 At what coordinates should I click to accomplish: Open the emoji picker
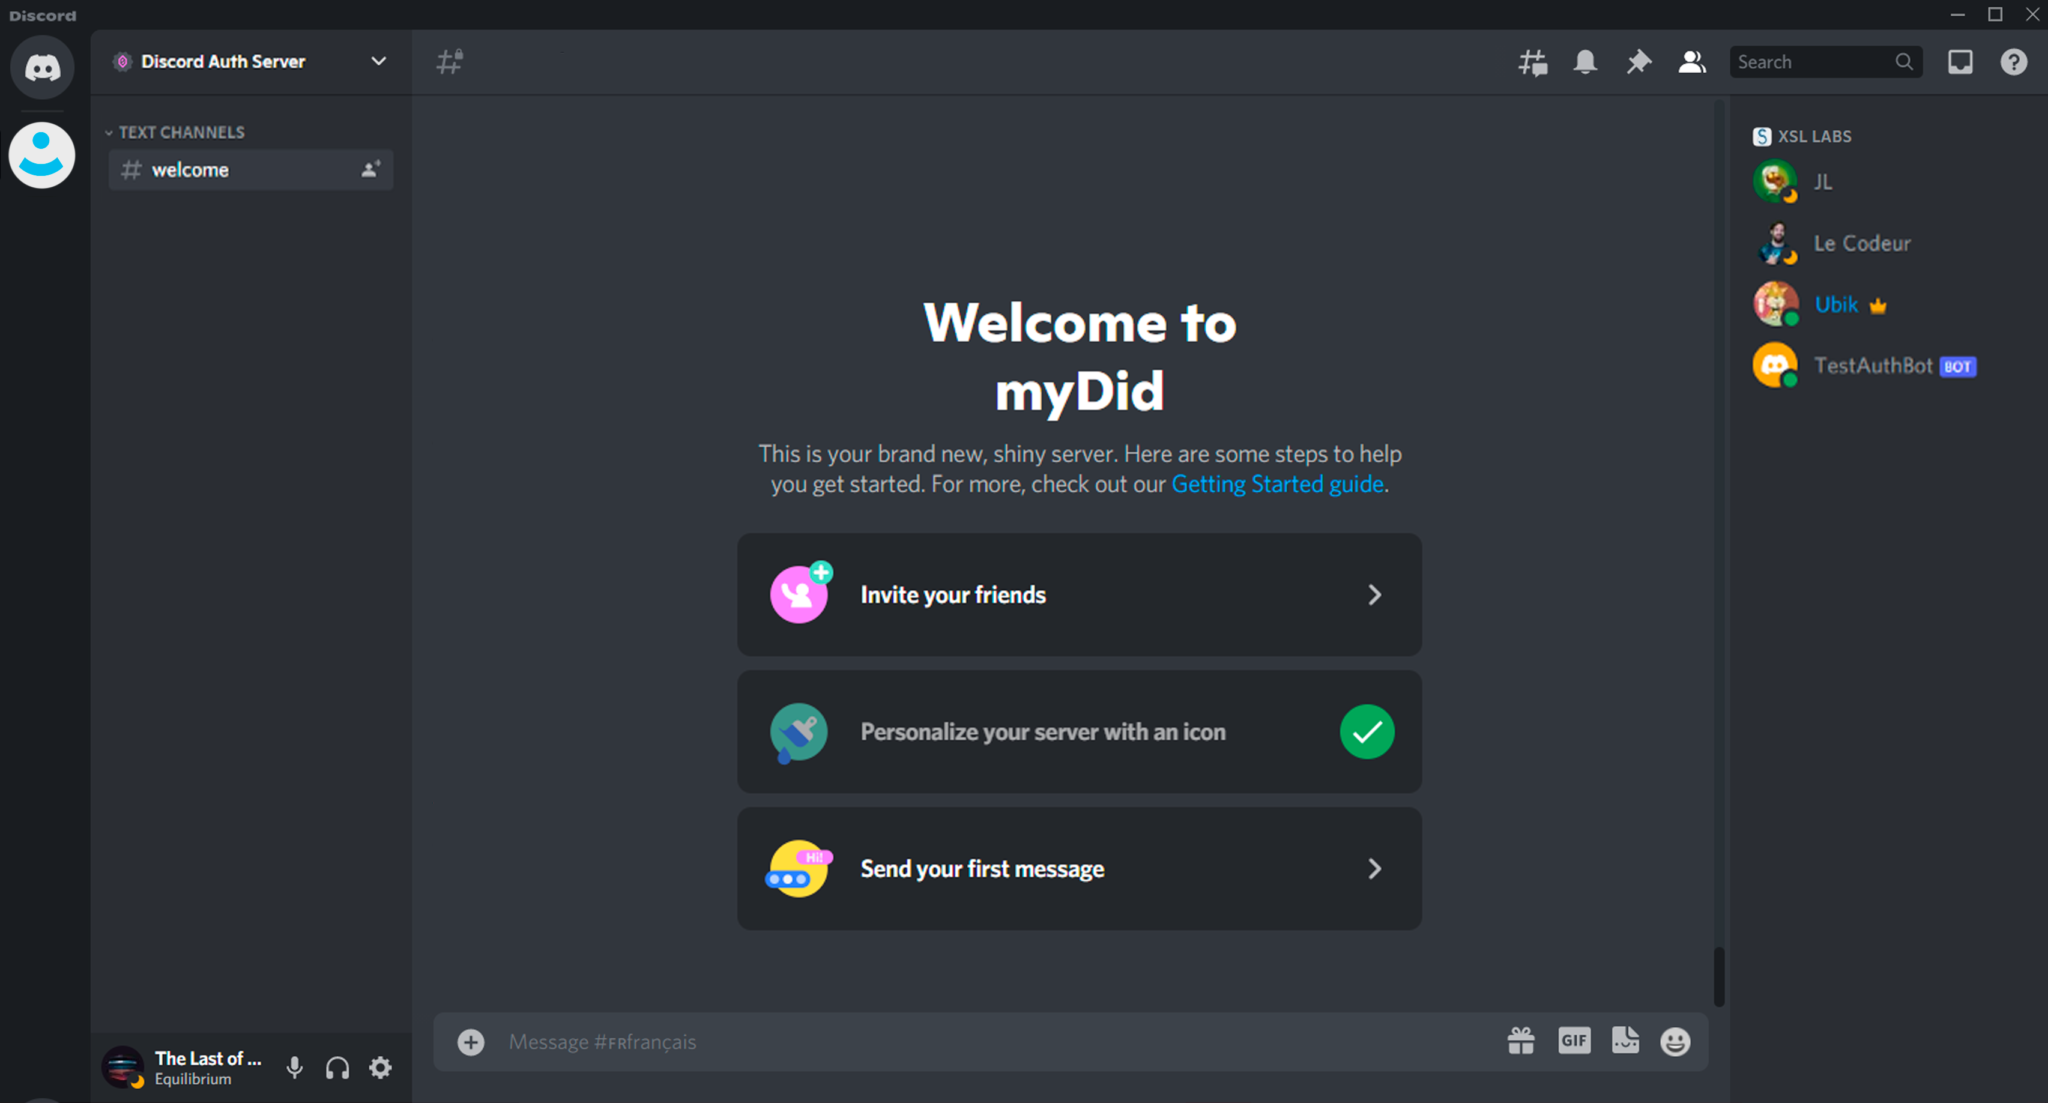tap(1676, 1041)
